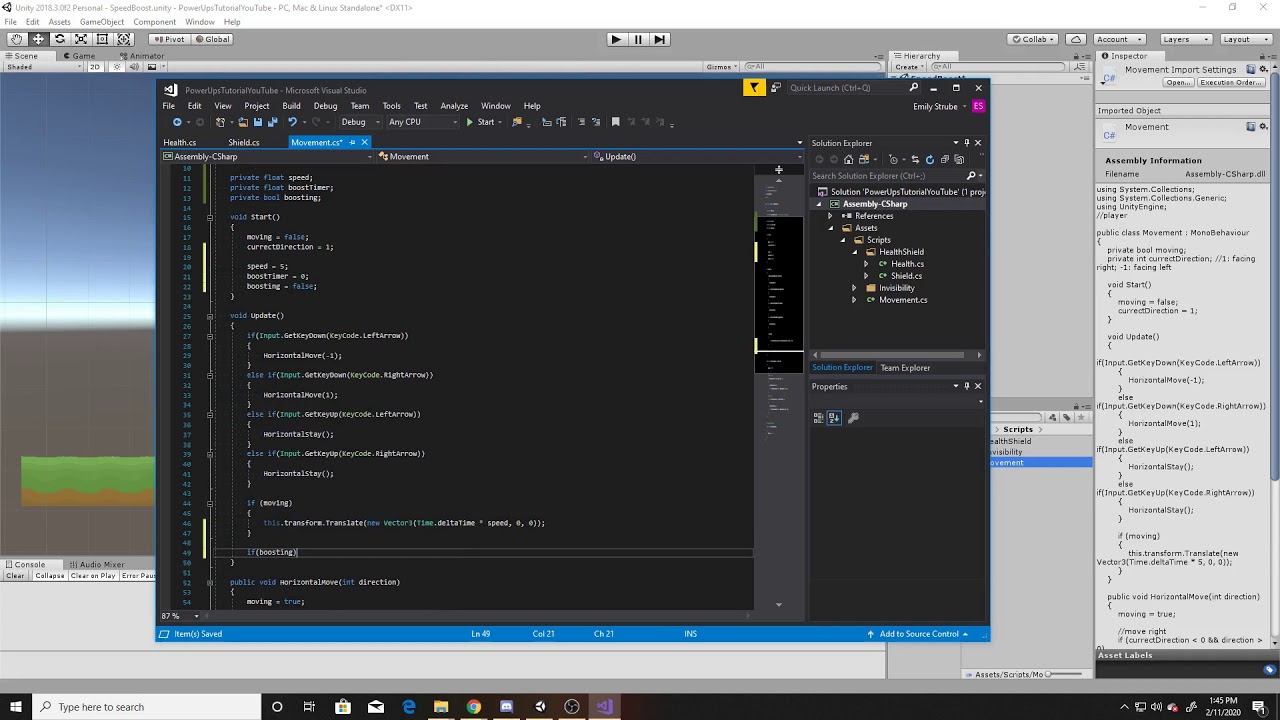Click Visual Studio Save icon
Image resolution: width=1280 pixels, height=720 pixels.
click(257, 122)
